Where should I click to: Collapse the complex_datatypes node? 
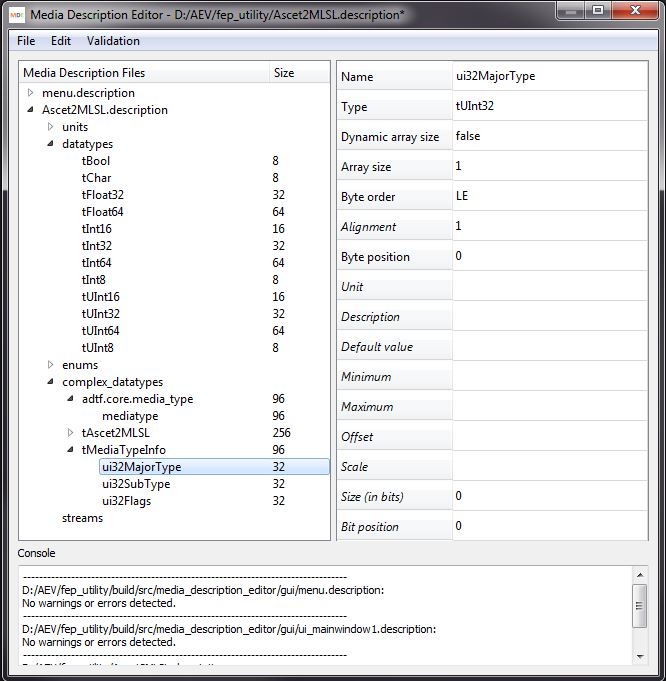tap(50, 382)
